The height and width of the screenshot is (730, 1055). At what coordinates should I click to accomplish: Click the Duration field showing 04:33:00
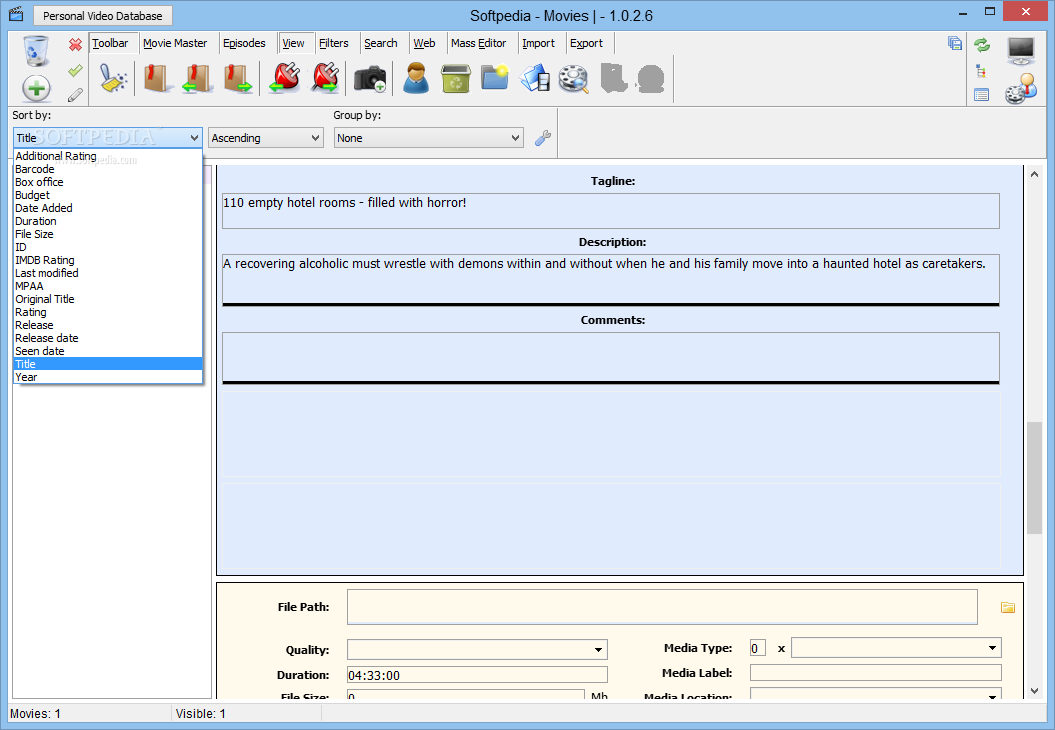[478, 675]
